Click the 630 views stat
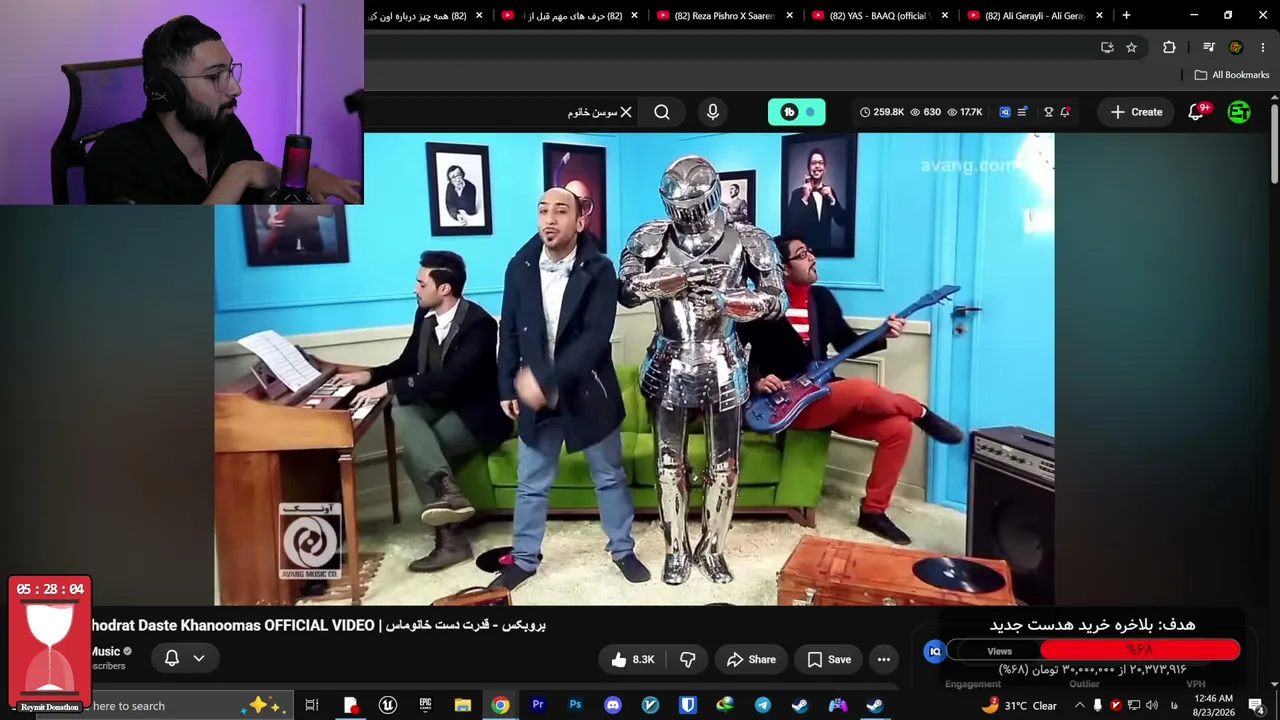 point(925,112)
